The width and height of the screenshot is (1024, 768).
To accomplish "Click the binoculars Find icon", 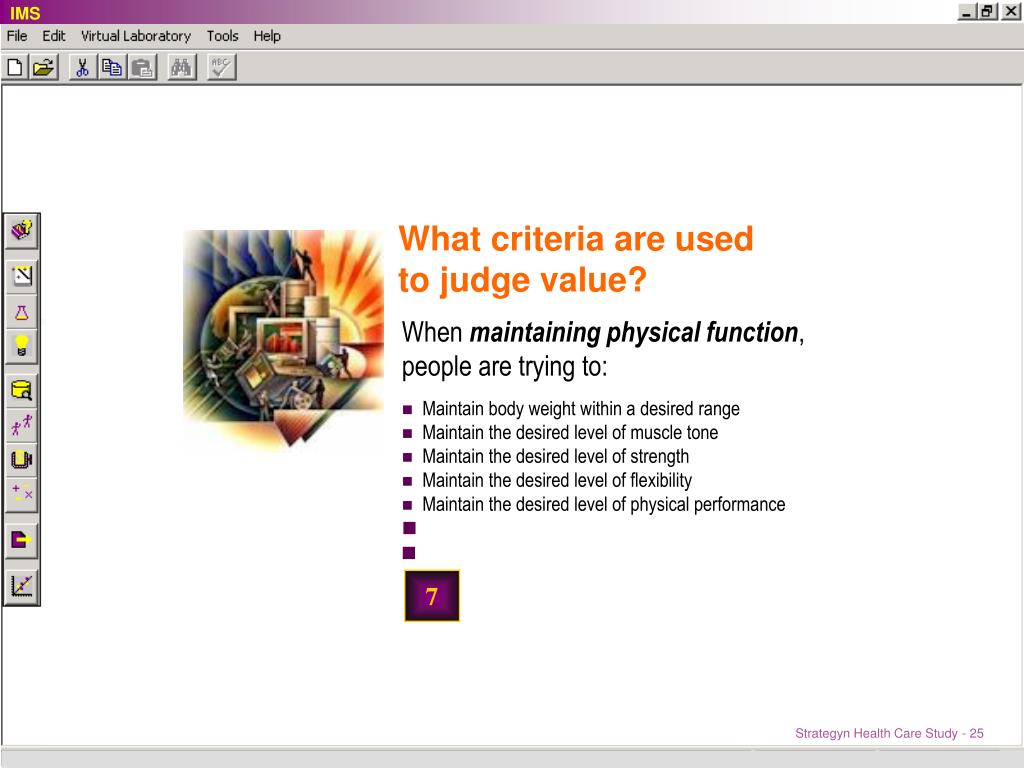I will tap(181, 67).
